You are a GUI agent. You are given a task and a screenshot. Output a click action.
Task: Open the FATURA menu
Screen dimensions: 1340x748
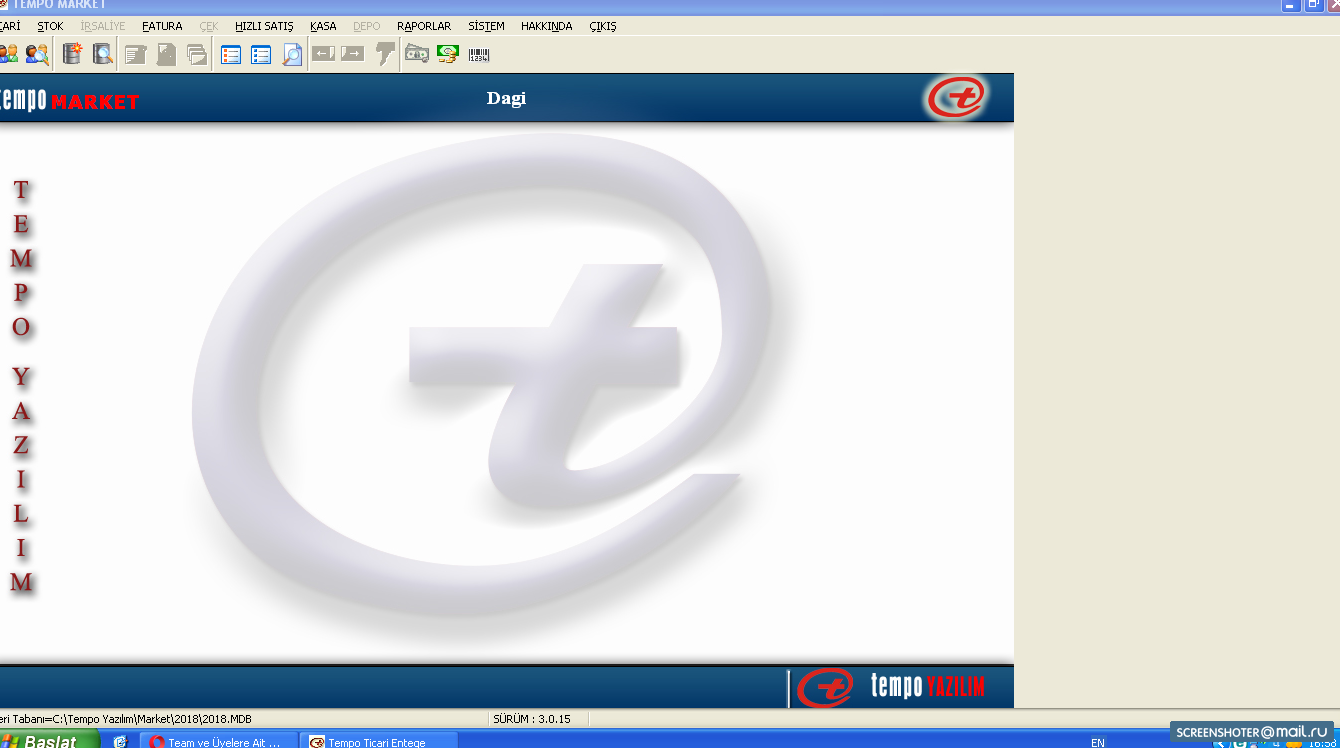[162, 26]
